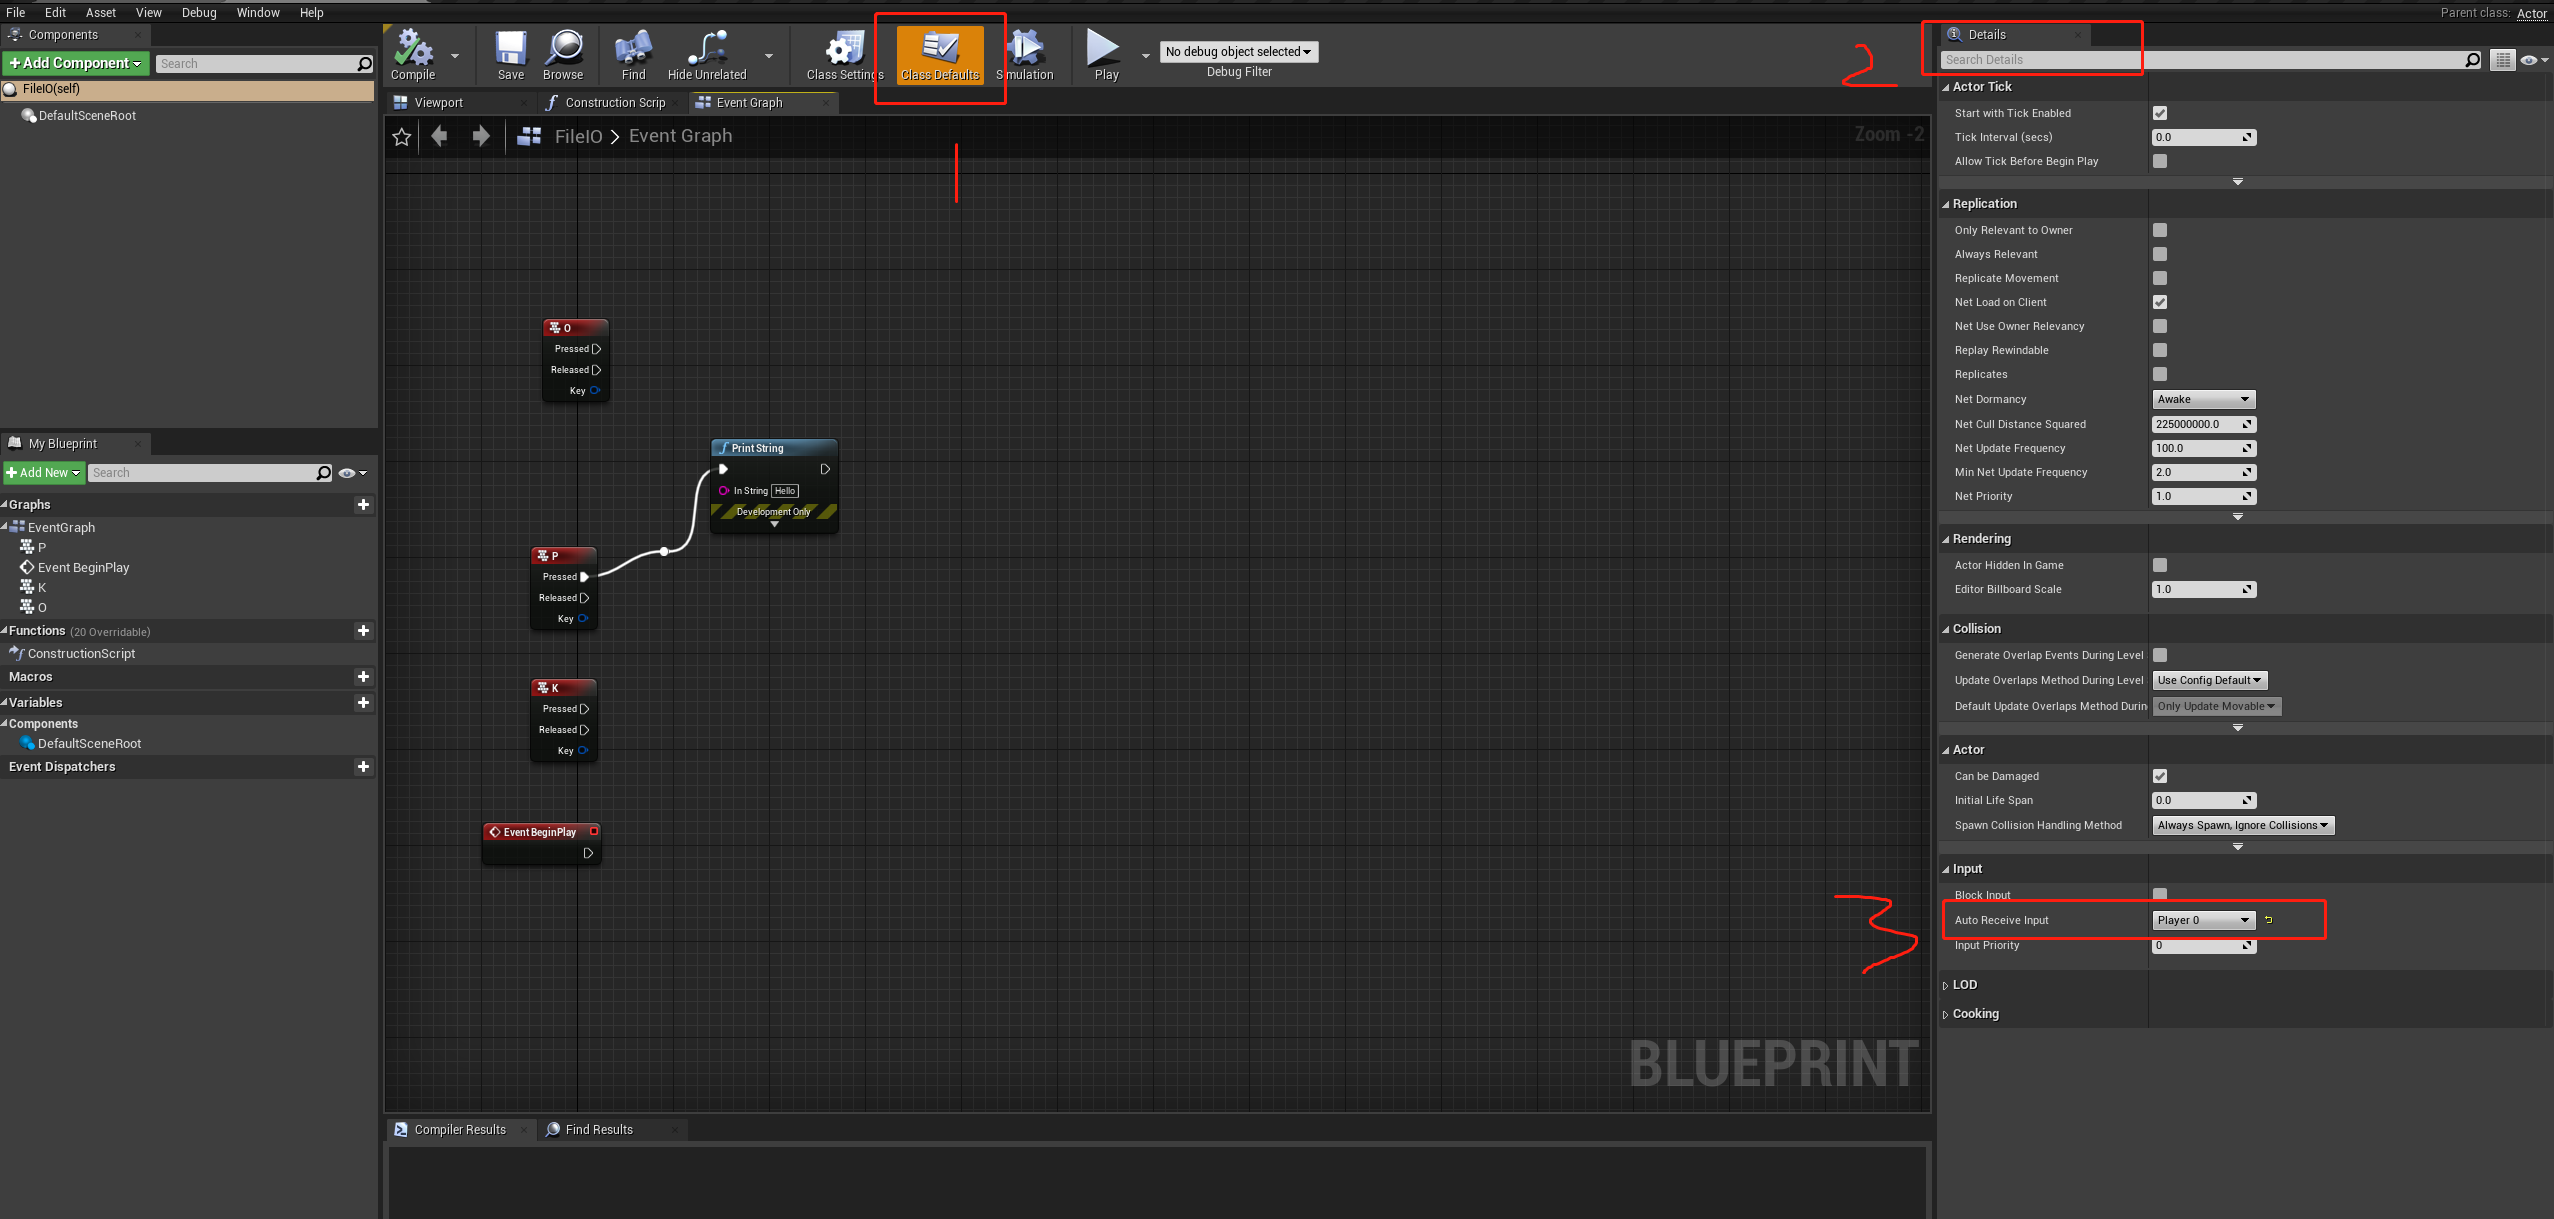Click the Add Component button

pos(75,62)
